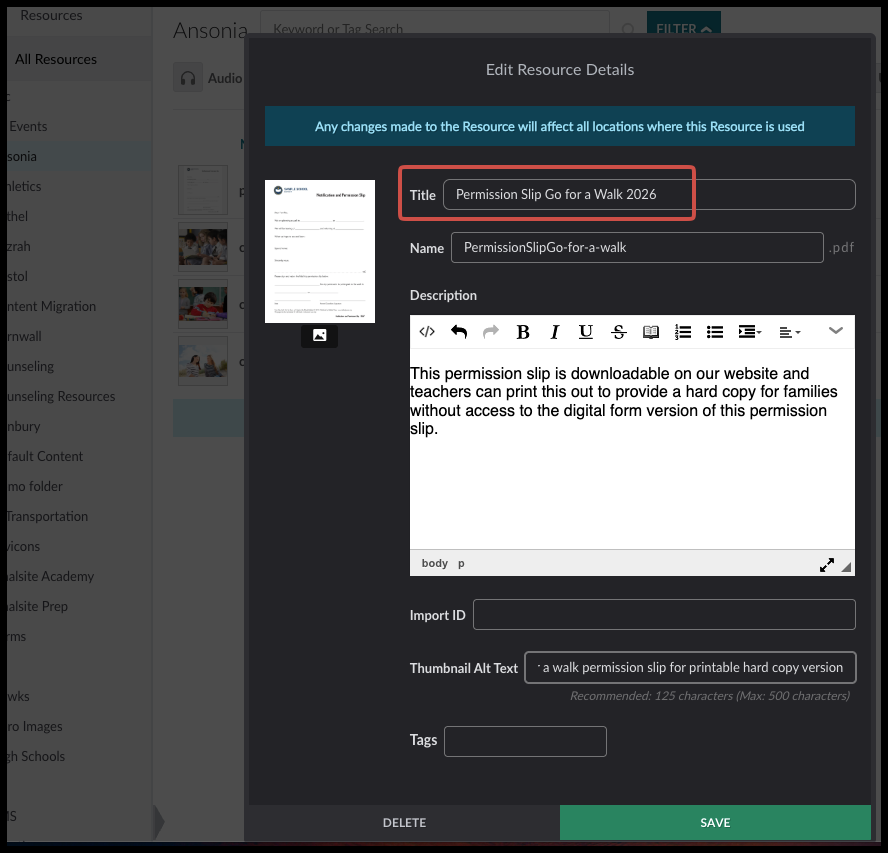
Task: Undo last edit in description editor
Action: coord(459,332)
